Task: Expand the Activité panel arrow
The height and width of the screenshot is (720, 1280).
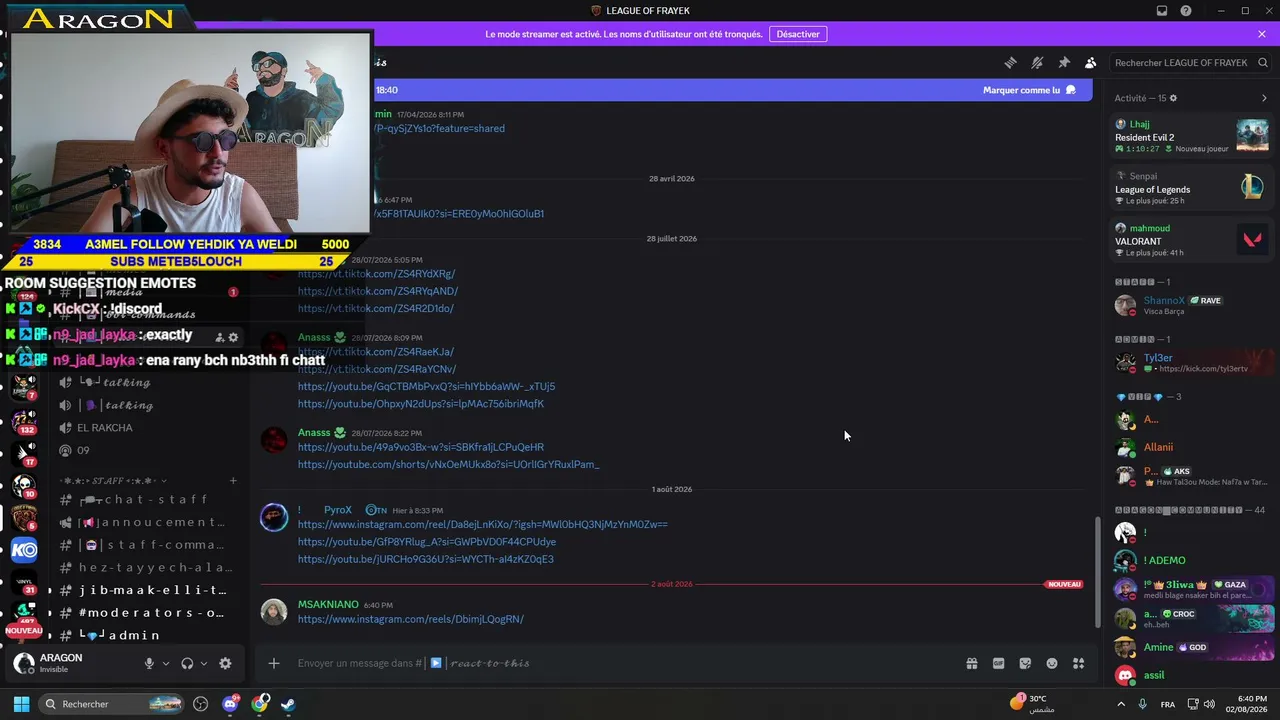Action: [x=1264, y=98]
